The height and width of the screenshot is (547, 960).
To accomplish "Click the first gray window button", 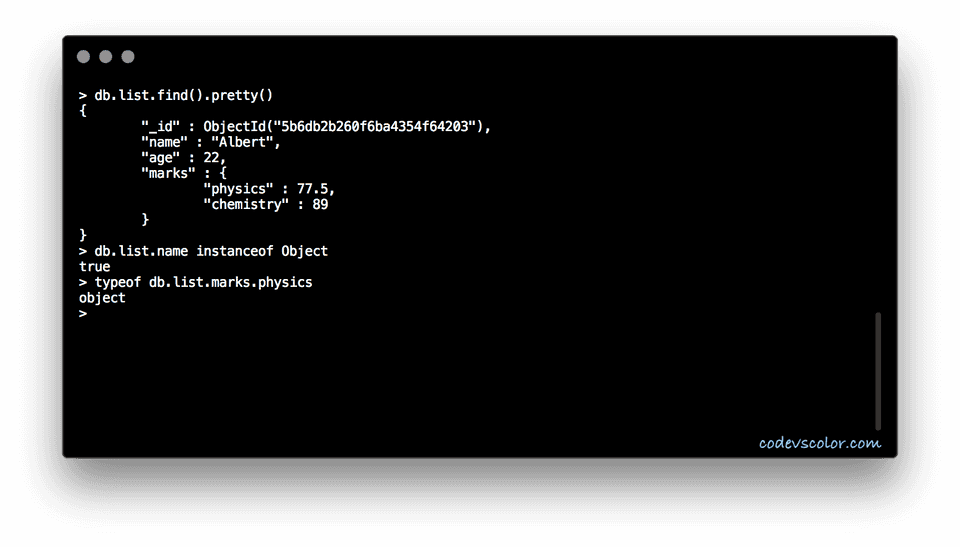I will (x=83, y=57).
